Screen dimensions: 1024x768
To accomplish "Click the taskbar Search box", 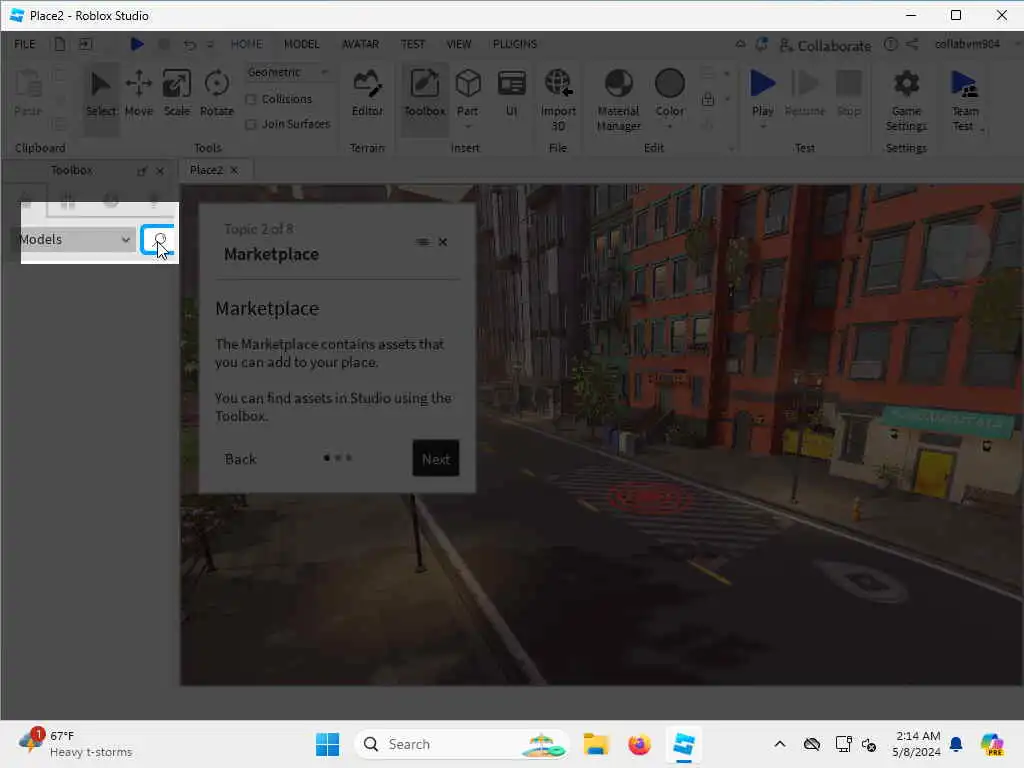I will (462, 744).
